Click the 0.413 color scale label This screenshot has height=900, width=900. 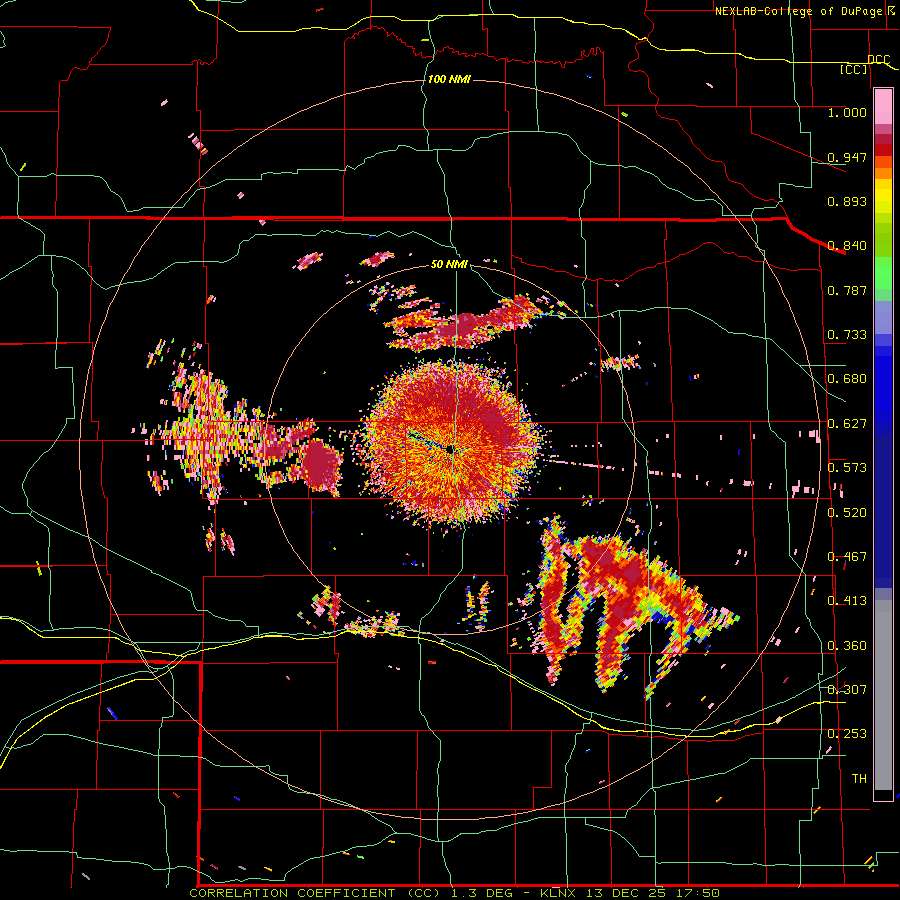click(847, 601)
